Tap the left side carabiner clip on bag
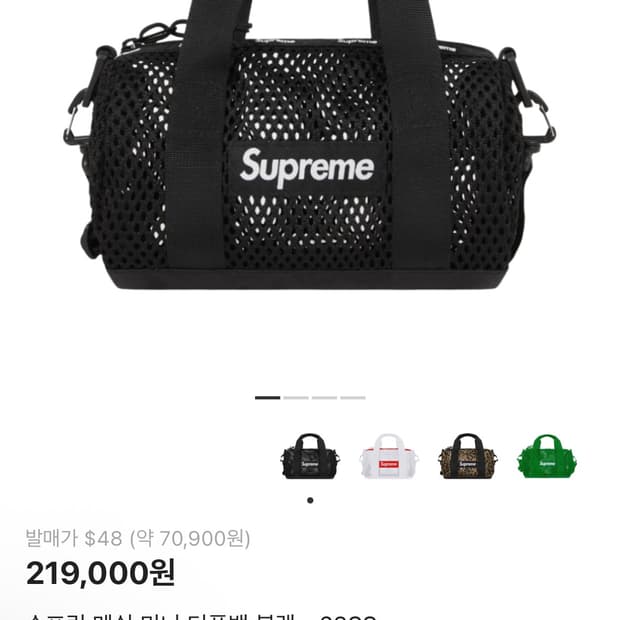620x620 pixels. (78, 117)
